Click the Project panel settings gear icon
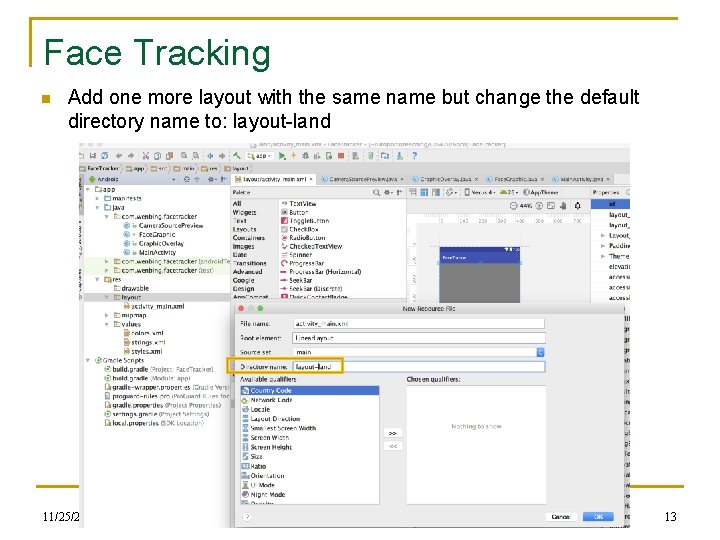The image size is (720, 540). pos(212,180)
